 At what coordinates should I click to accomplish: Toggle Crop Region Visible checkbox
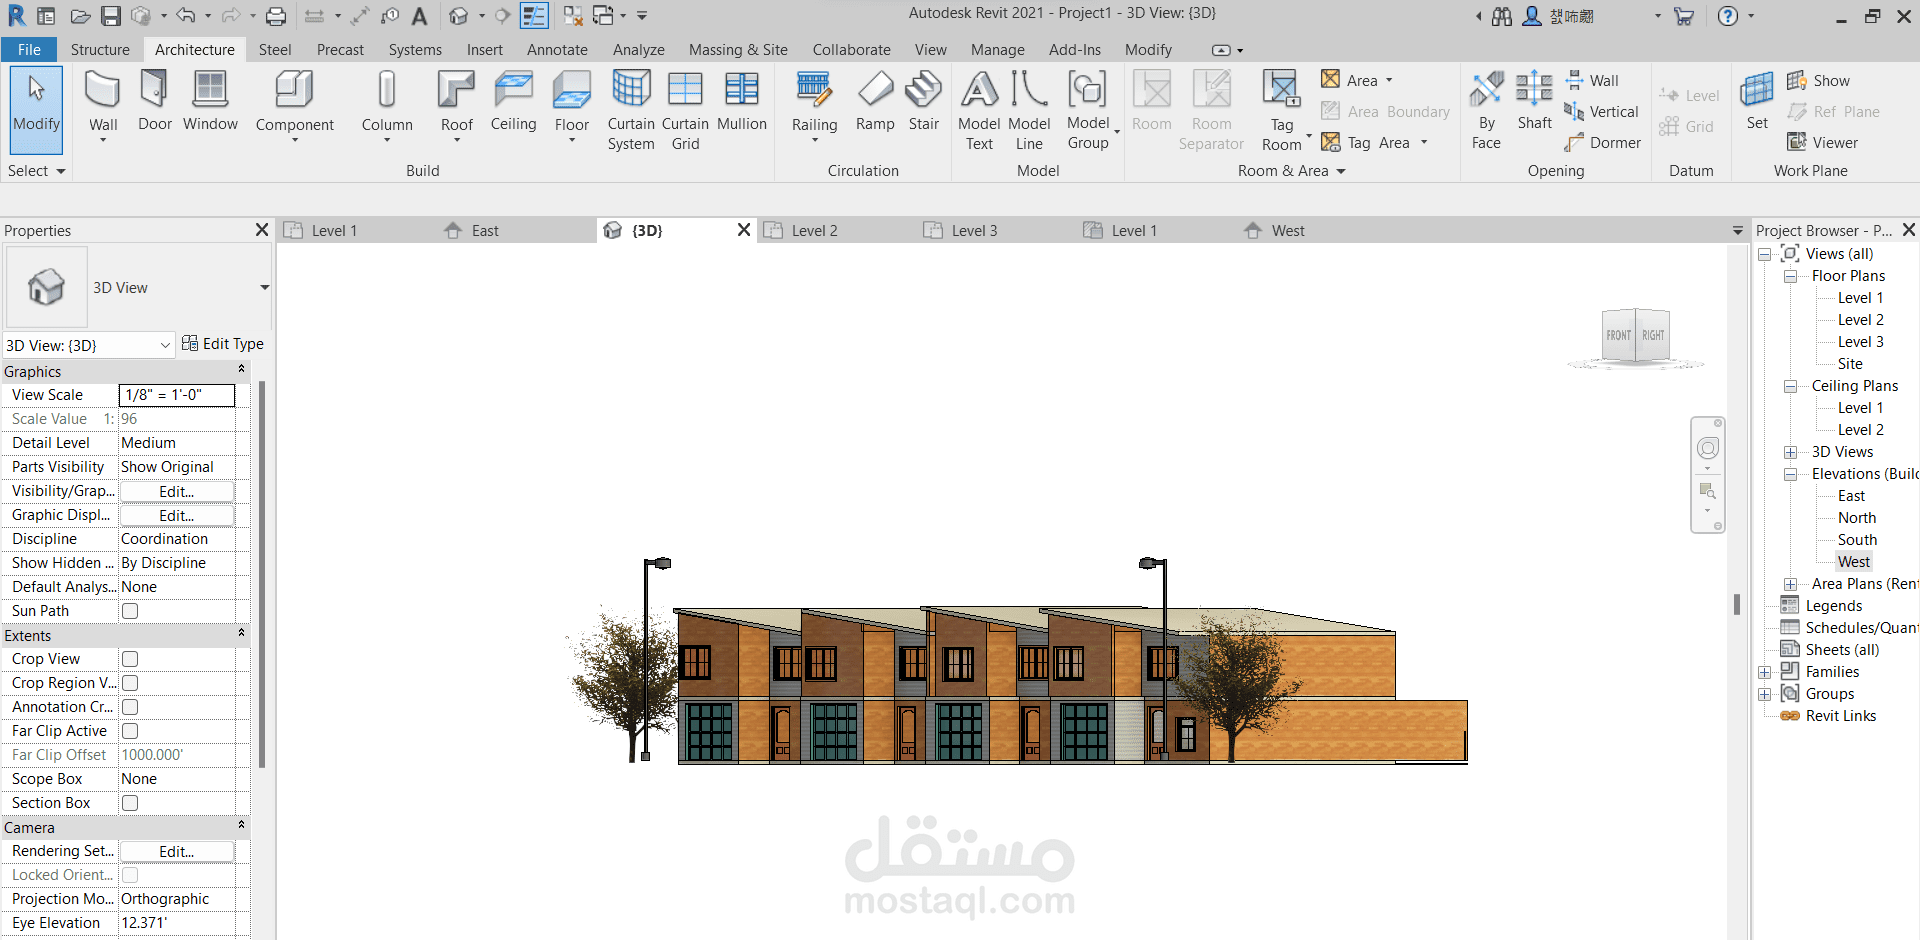point(130,683)
